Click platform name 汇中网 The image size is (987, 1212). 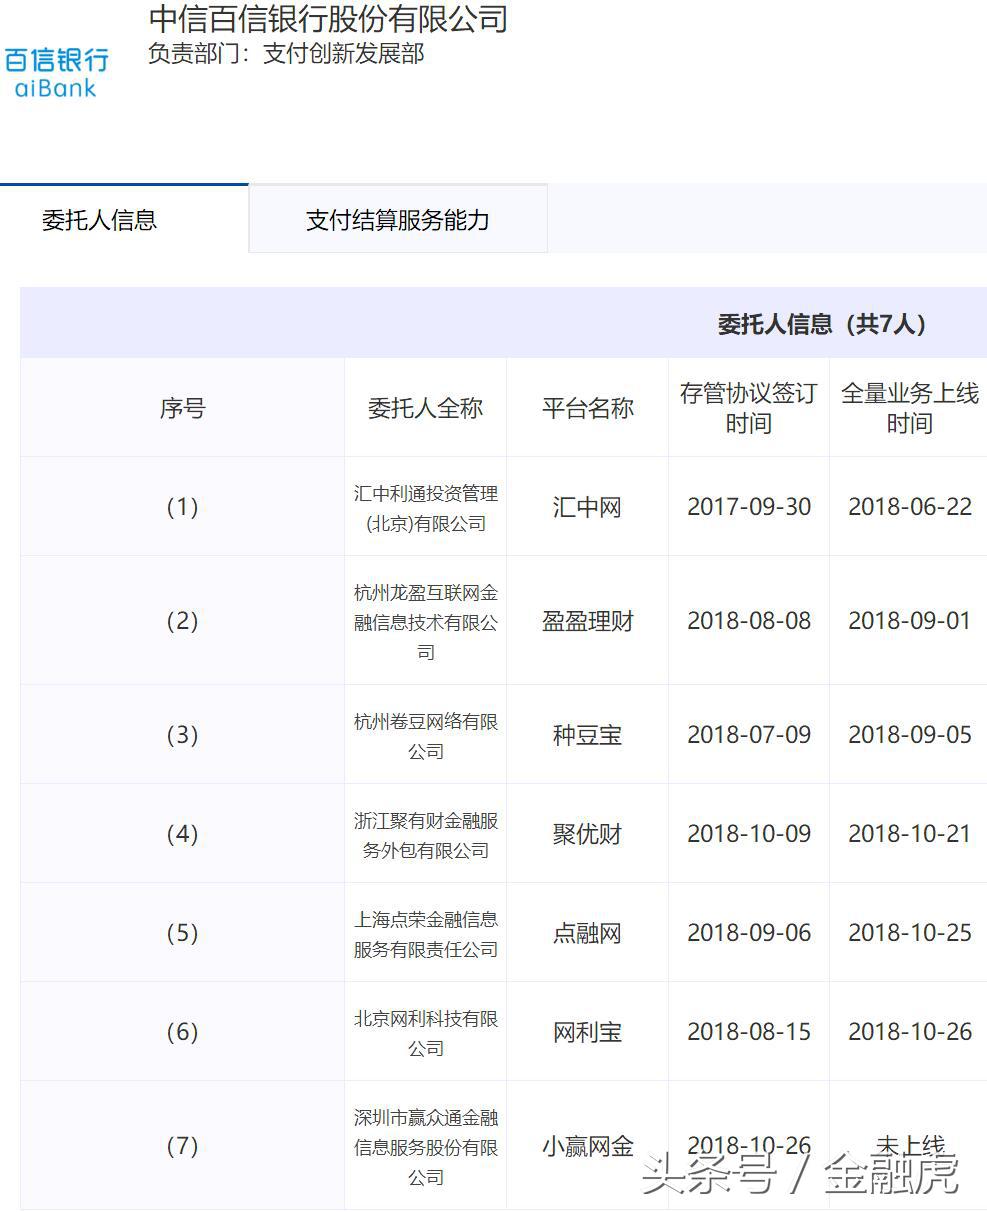pyautogui.click(x=588, y=507)
